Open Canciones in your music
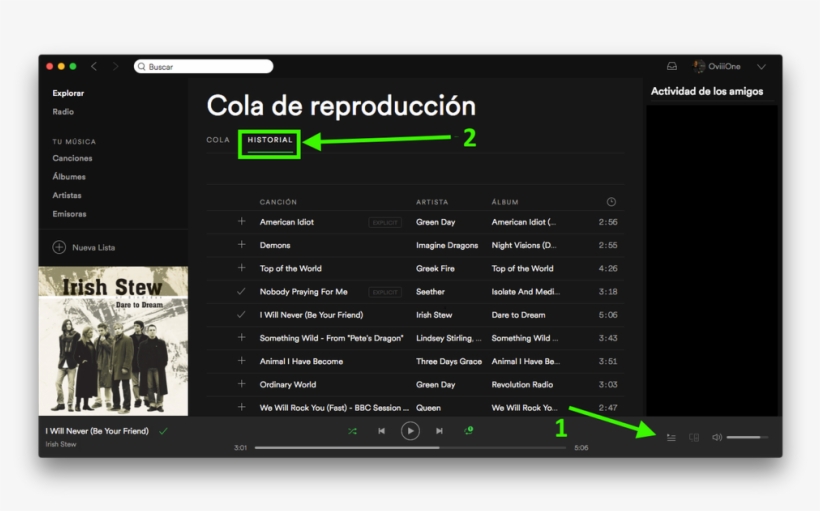The image size is (820, 511). [72, 158]
